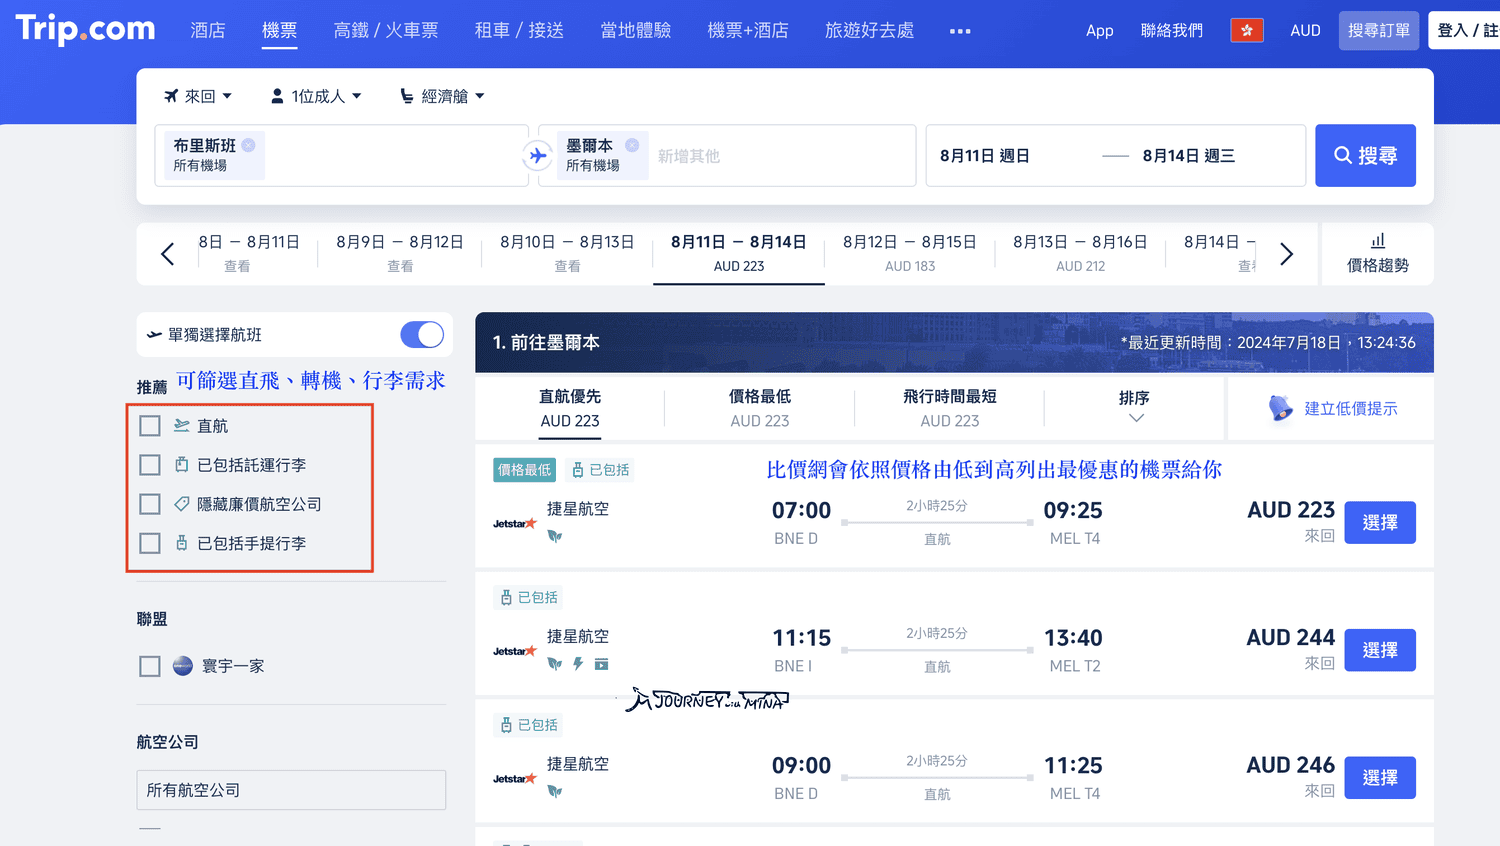This screenshot has height=846, width=1500.
Task: Open 價格趨勢 price trend chart
Action: click(1377, 253)
